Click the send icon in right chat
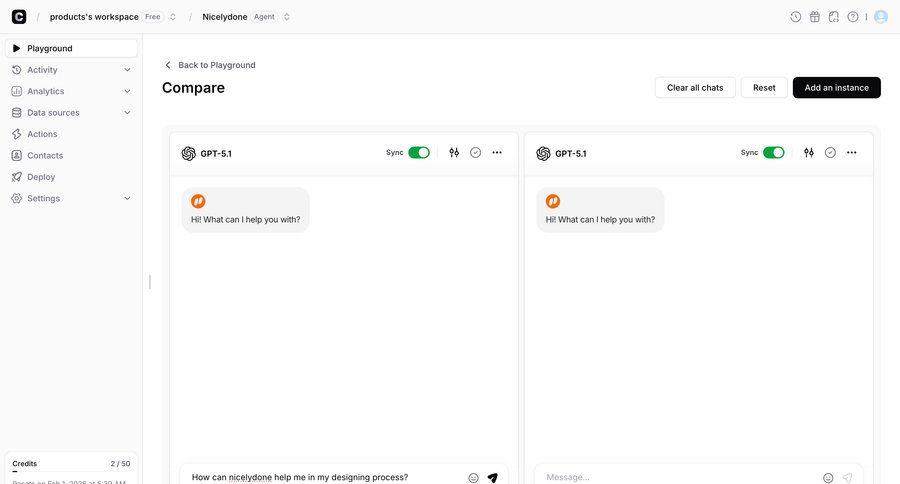 tap(847, 478)
